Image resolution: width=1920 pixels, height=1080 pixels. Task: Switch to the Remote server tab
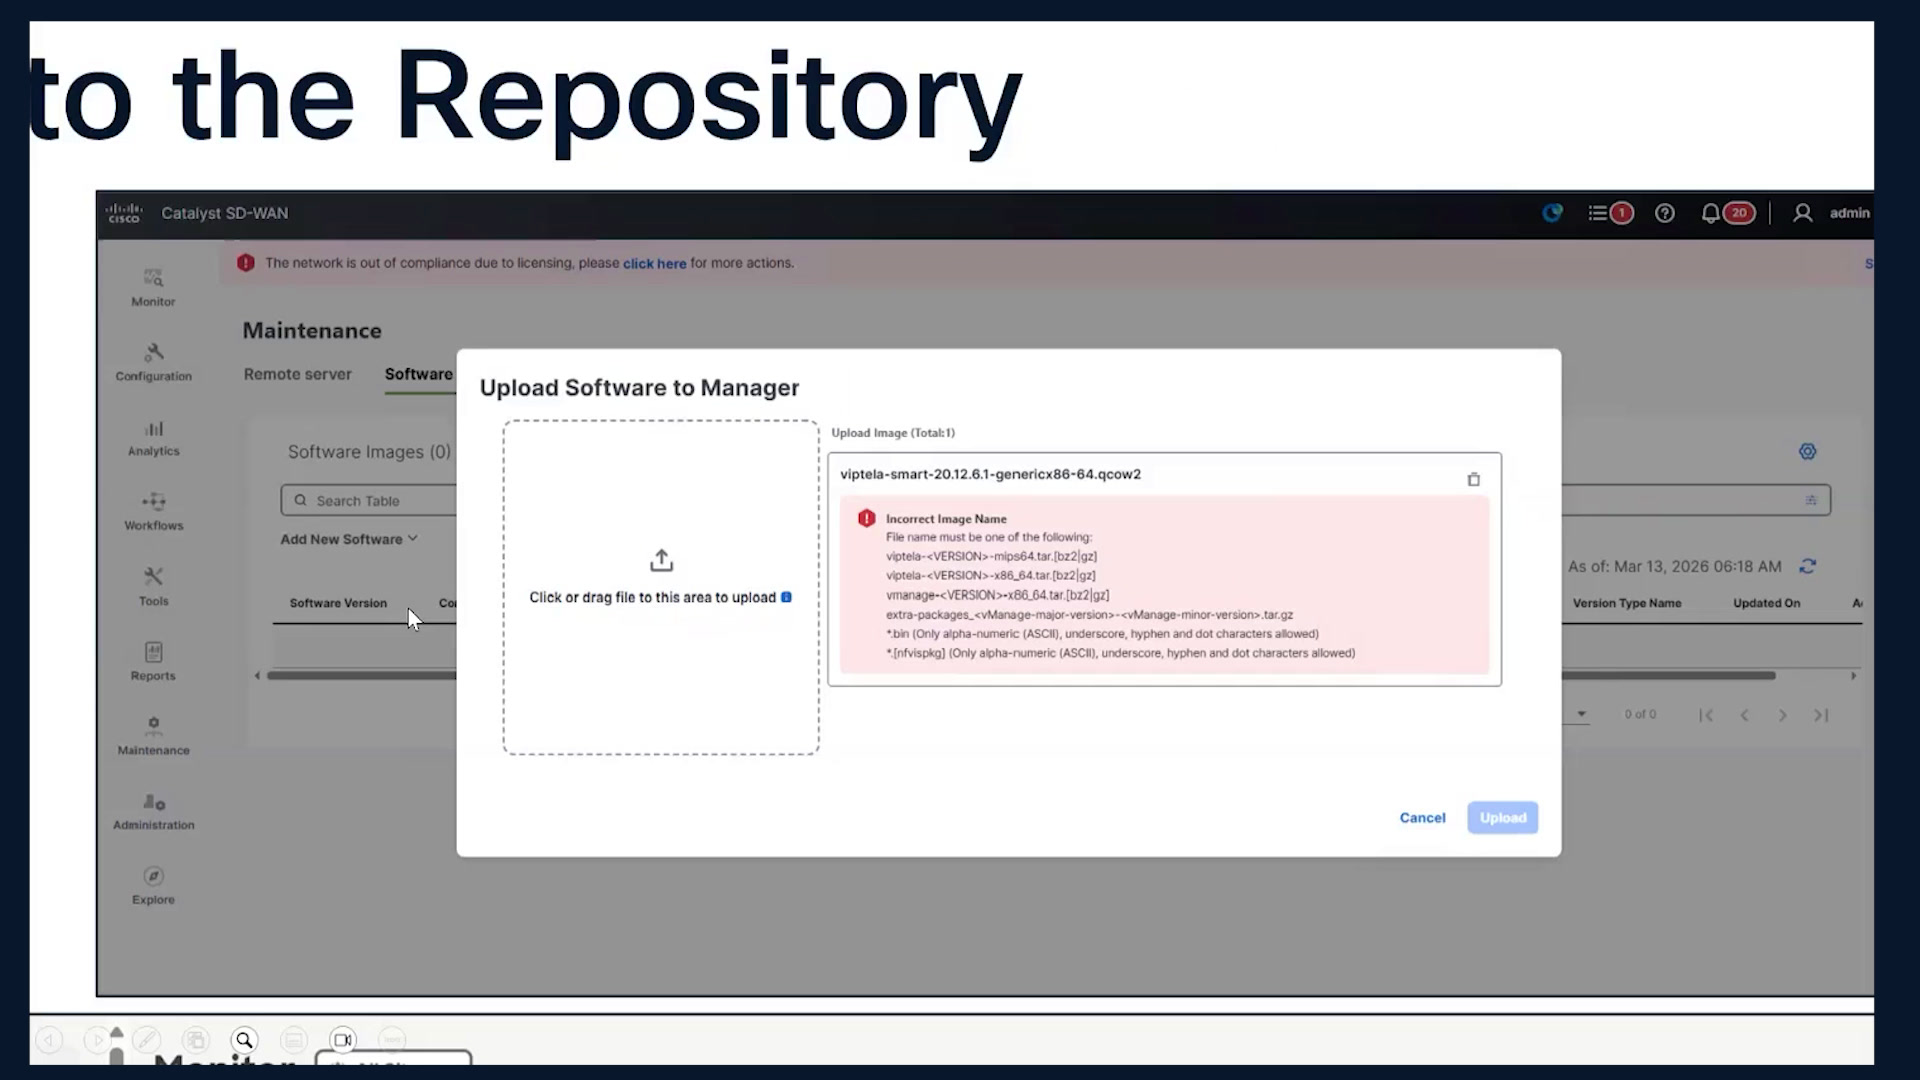(297, 374)
